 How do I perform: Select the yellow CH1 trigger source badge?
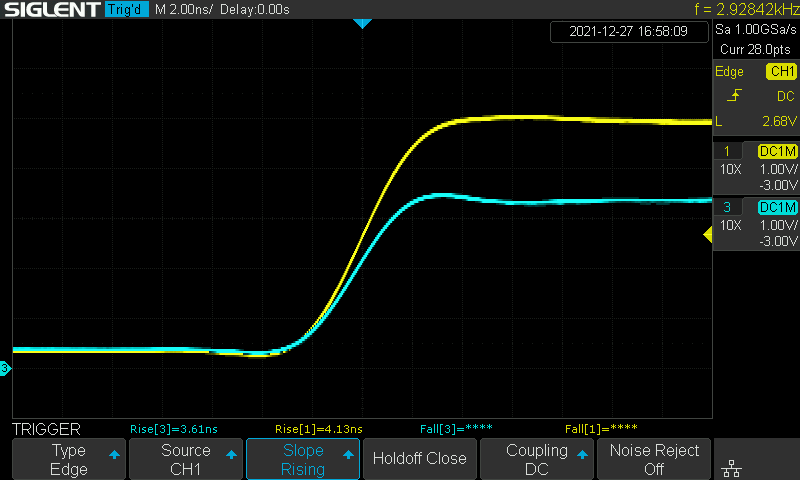(781, 71)
